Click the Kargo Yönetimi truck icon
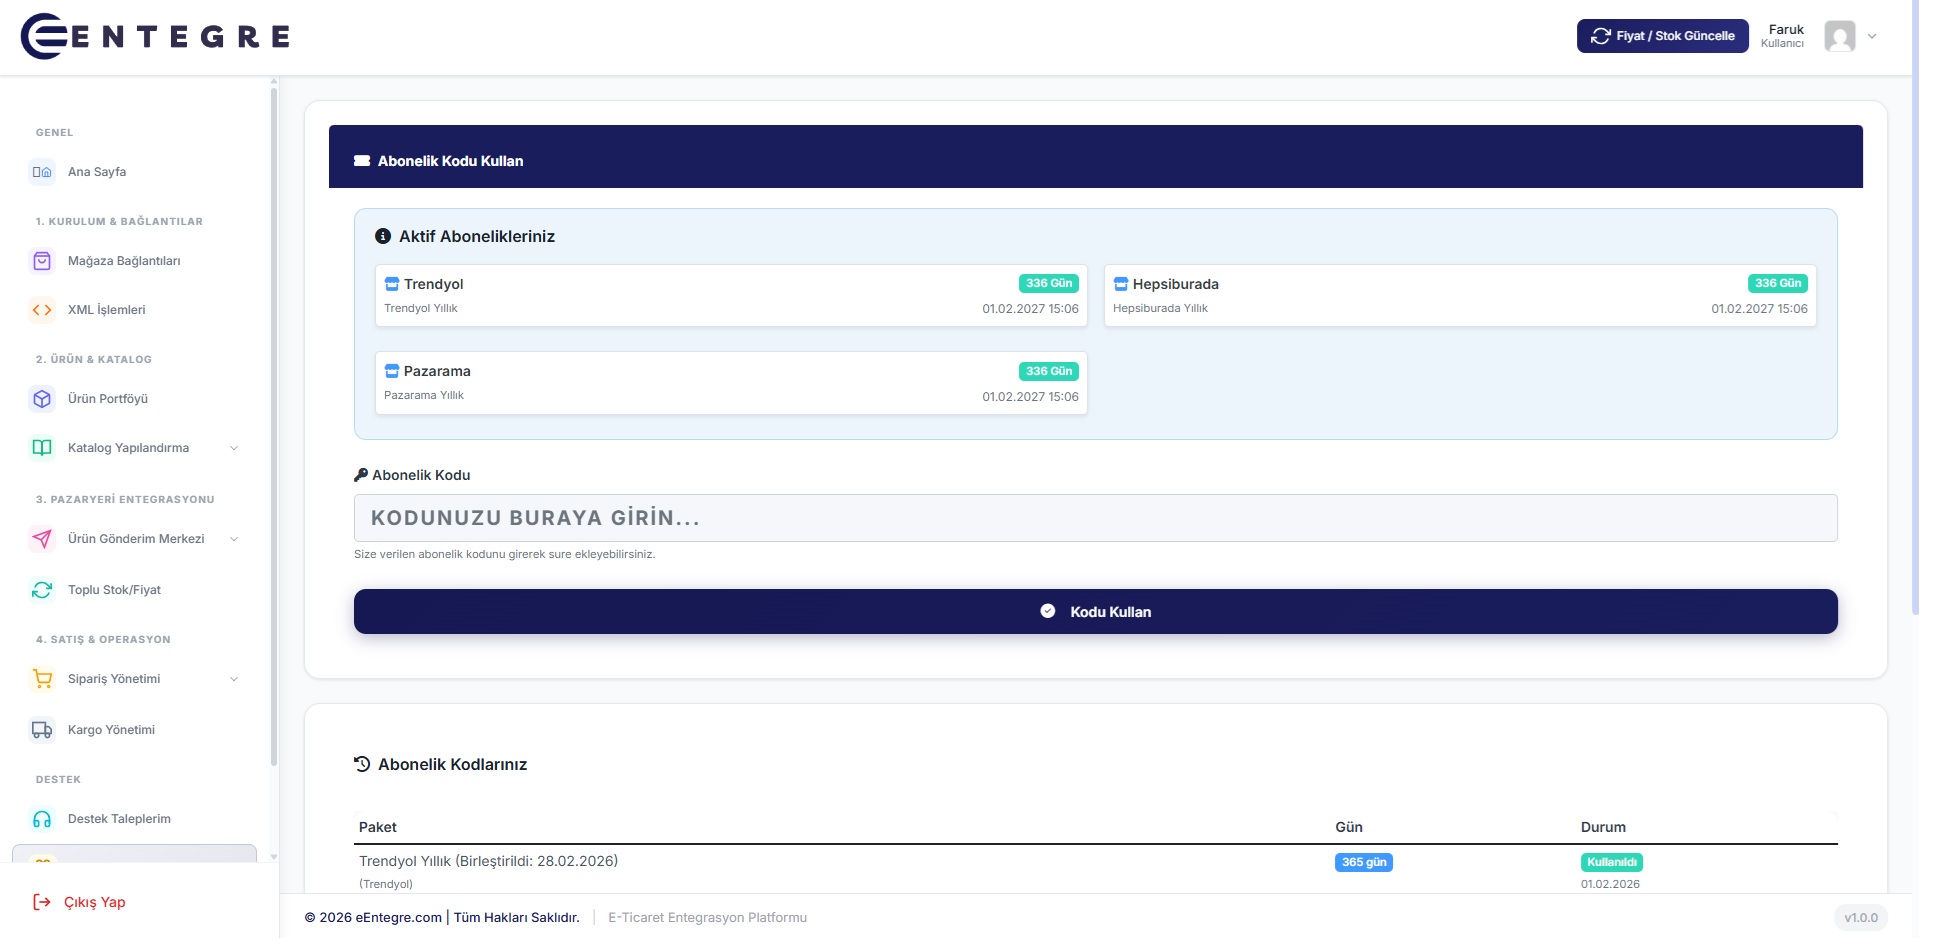Viewport: 1950px width, 951px height. (x=42, y=730)
